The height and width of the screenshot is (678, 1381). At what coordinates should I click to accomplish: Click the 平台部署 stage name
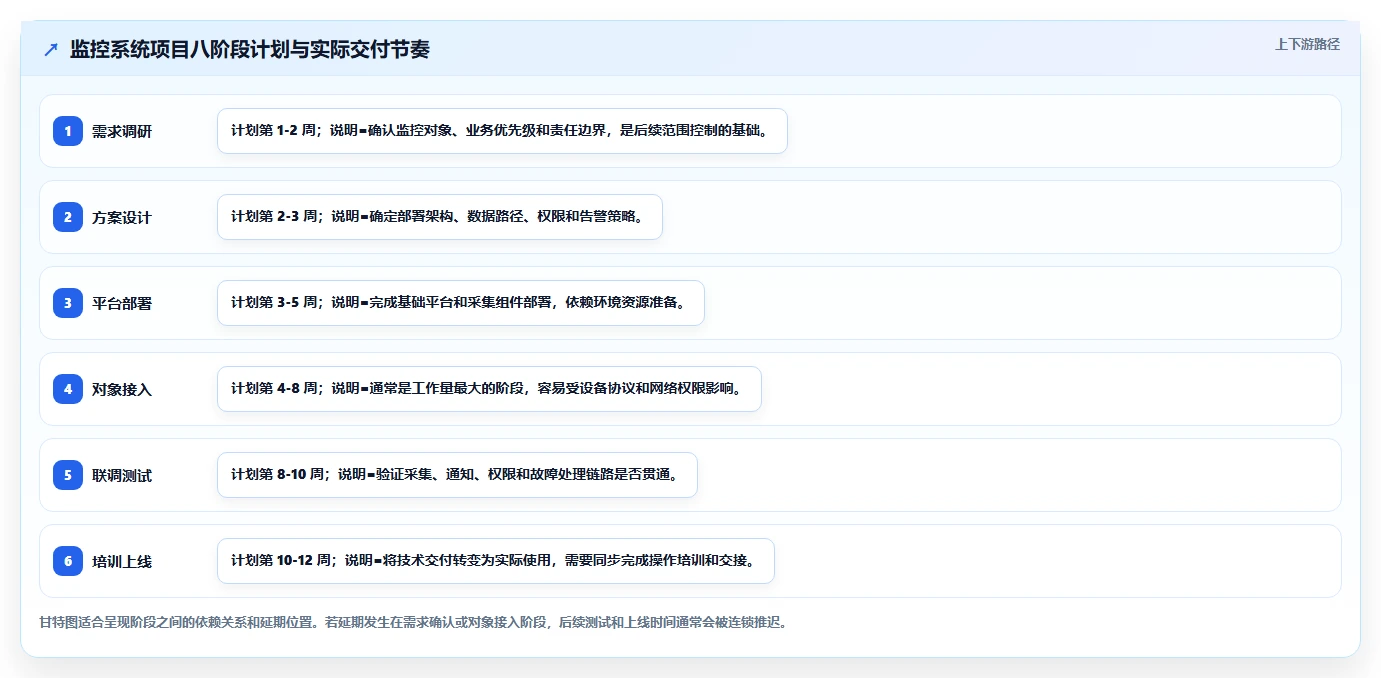click(122, 303)
